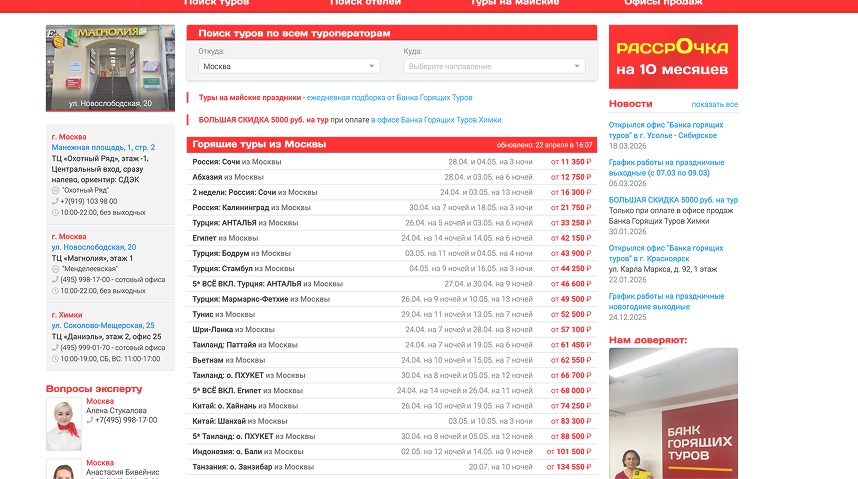Click metro icon next to 'Охотный Ряд'
Viewport: 858px width, 479px height.
click(55, 191)
